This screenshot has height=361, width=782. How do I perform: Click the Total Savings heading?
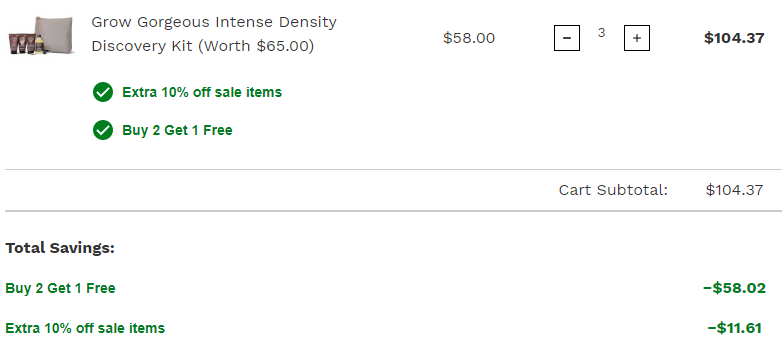pos(60,248)
